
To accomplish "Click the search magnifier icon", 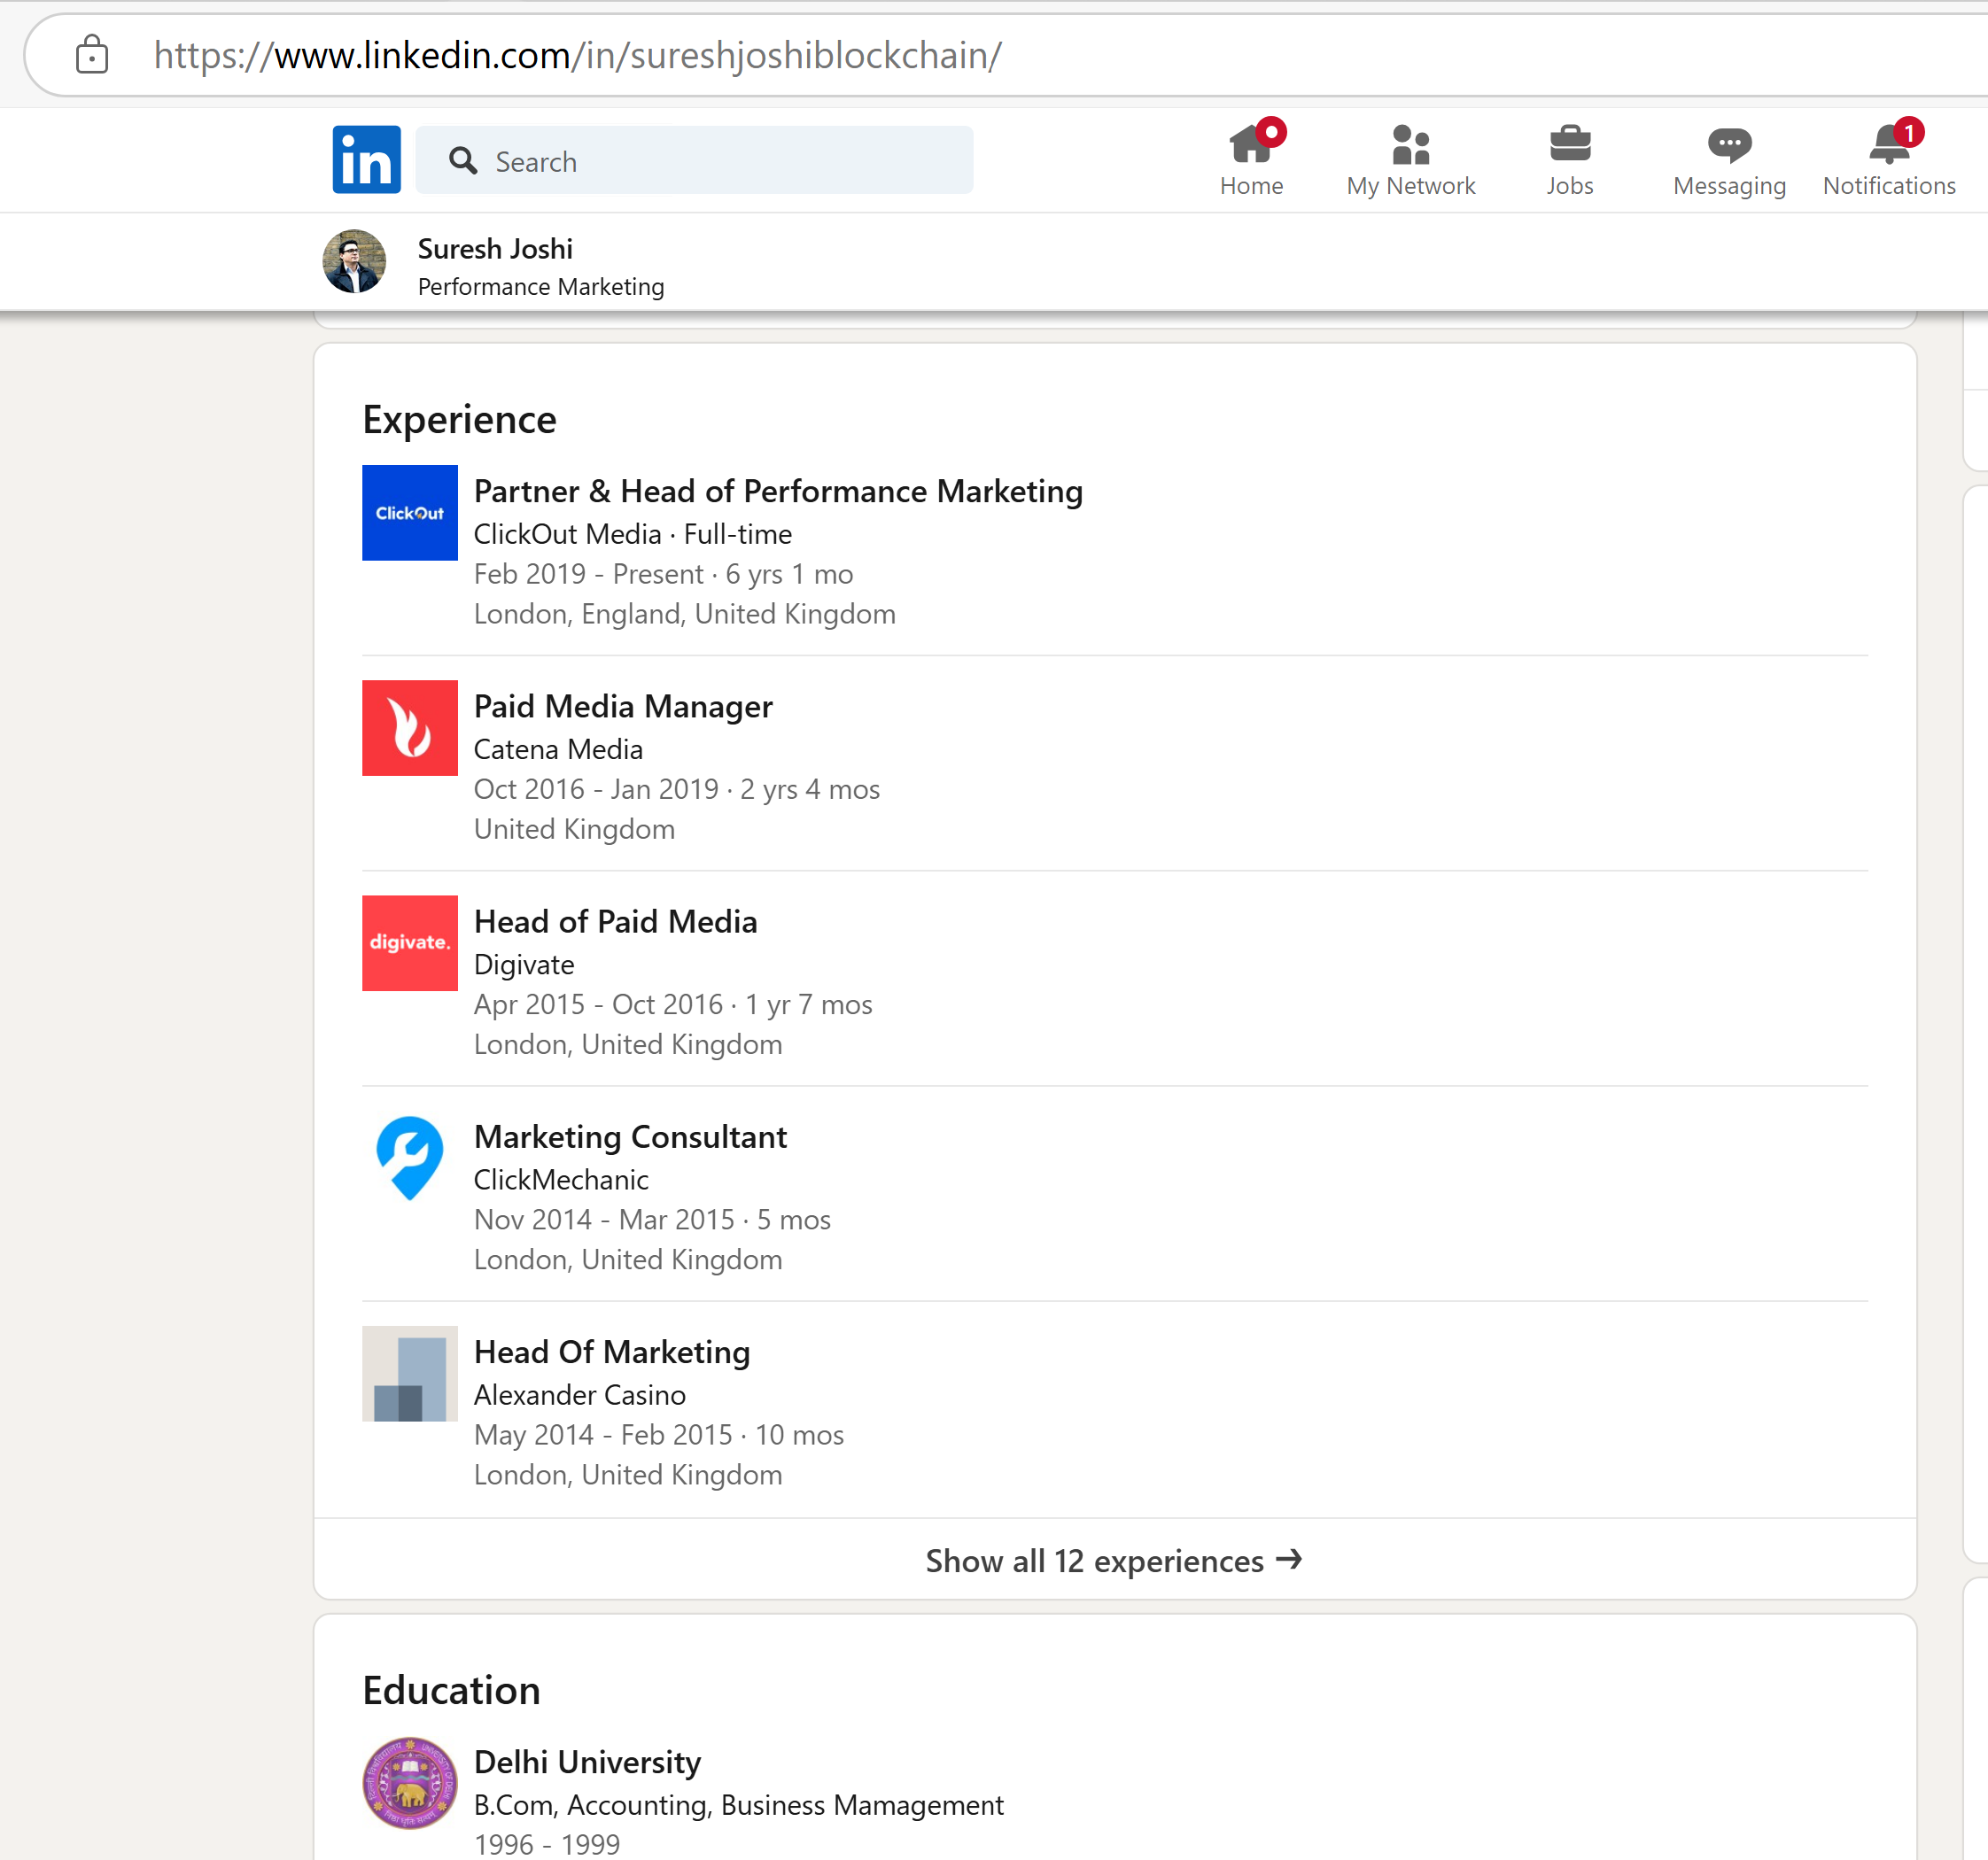I will click(463, 161).
